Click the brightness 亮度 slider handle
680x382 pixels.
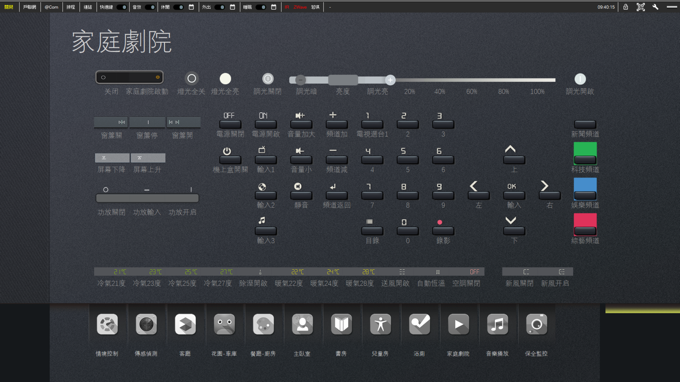[x=343, y=80]
